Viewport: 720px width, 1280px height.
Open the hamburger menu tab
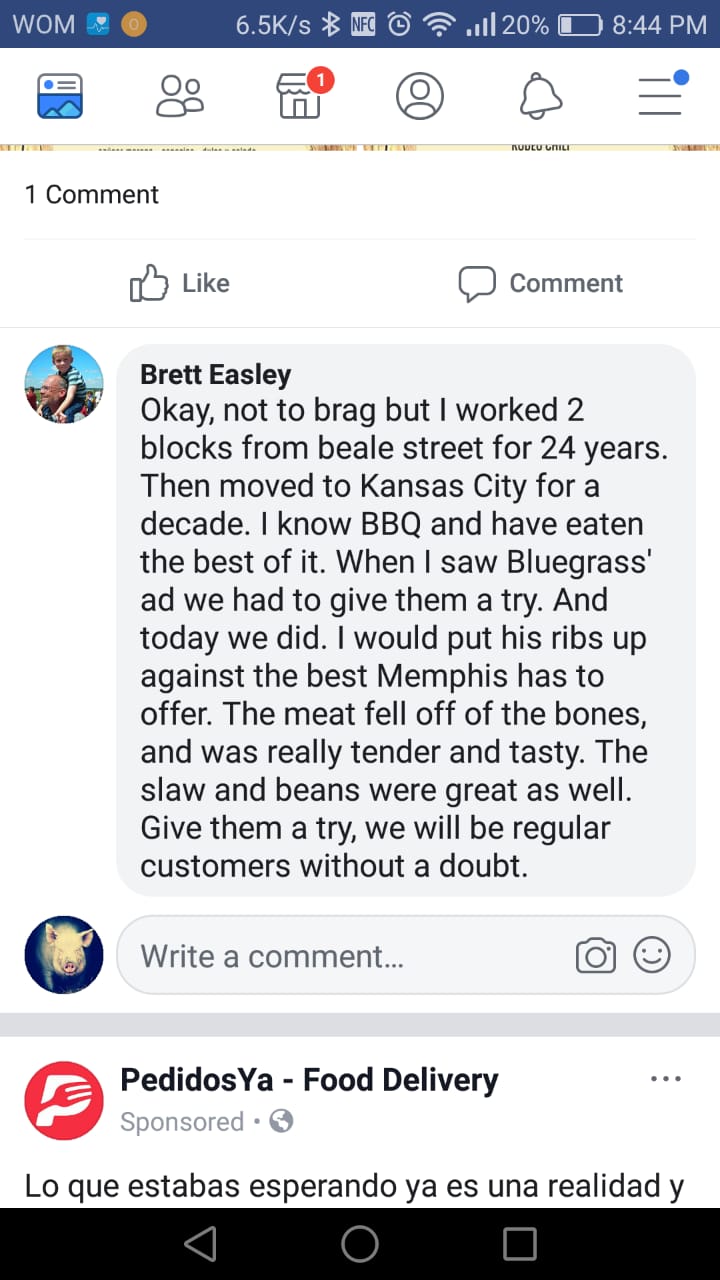660,96
